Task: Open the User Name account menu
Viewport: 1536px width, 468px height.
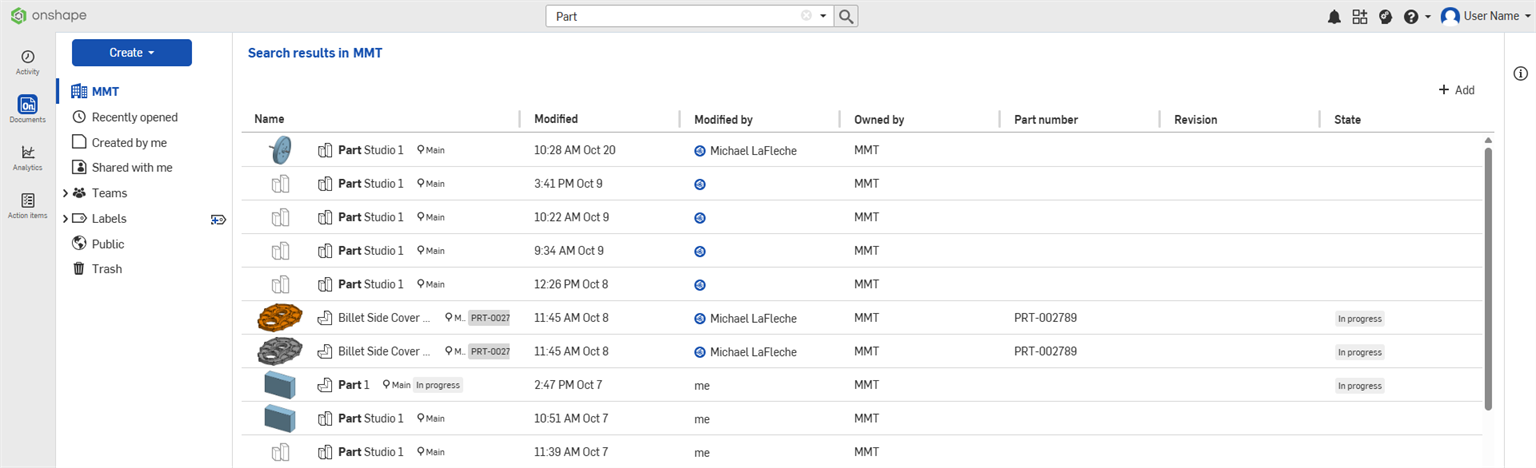Action: tap(1486, 17)
